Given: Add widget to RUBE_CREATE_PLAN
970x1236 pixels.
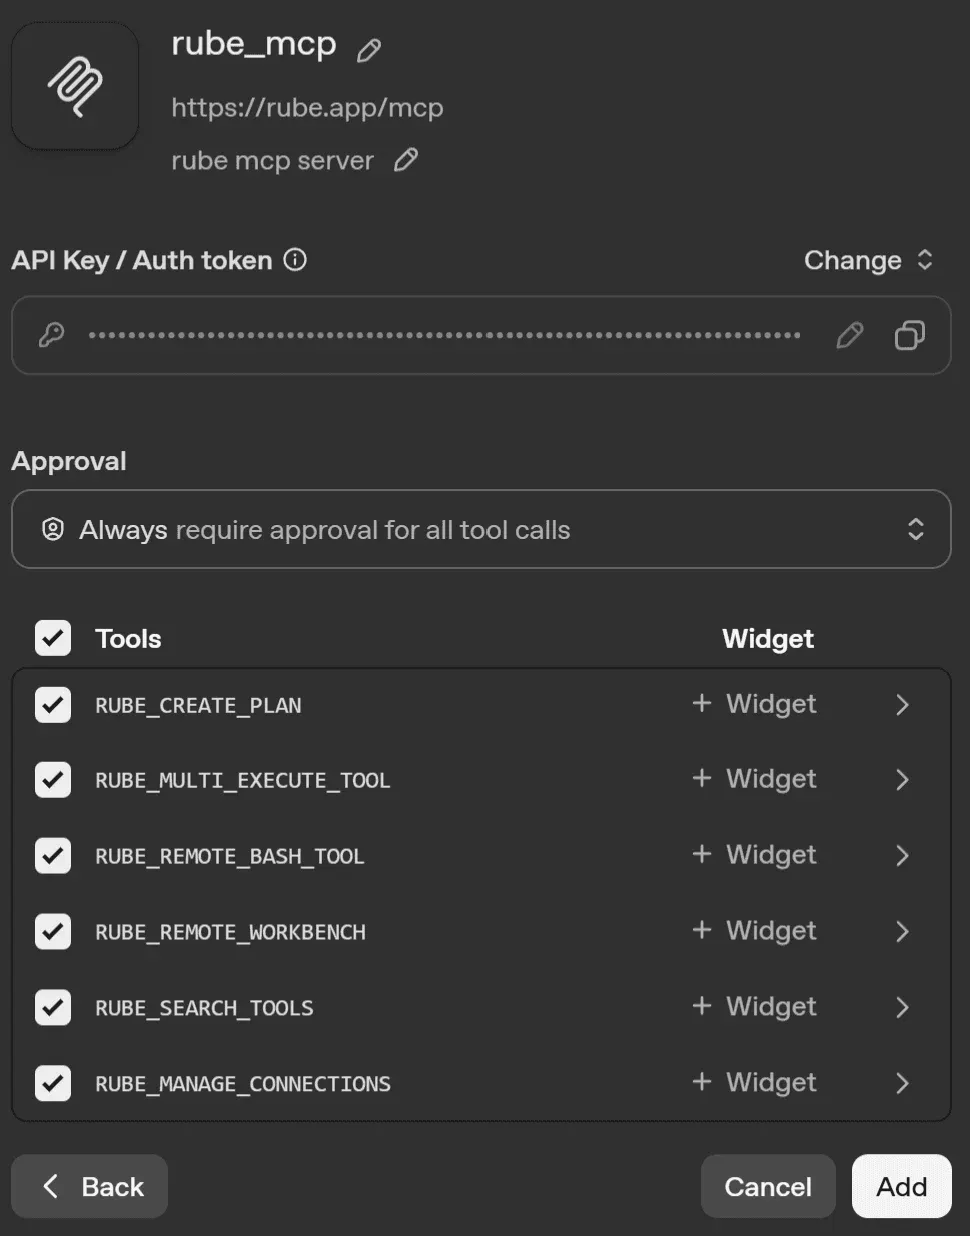Looking at the screenshot, I should pos(754,704).
